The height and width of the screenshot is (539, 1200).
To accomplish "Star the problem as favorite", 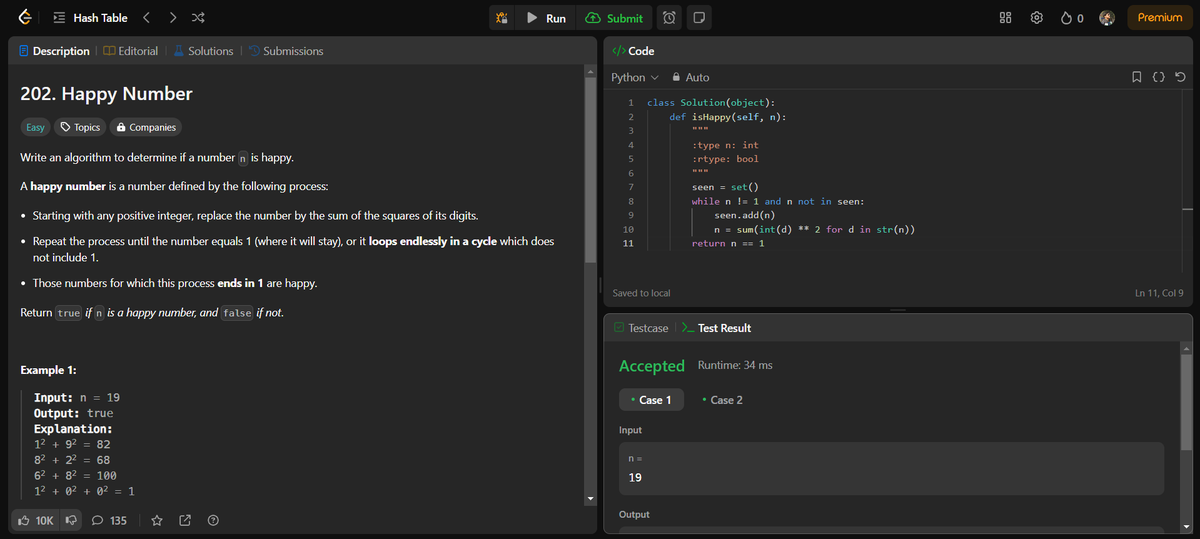I will point(158,520).
